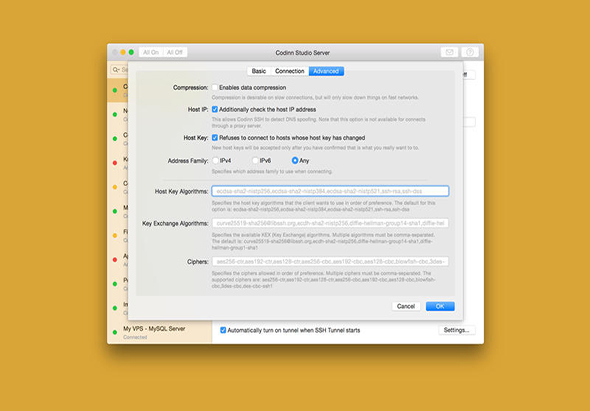This screenshot has width=590, height=411.
Task: Turn all tunnels on with All On
Action: click(151, 52)
